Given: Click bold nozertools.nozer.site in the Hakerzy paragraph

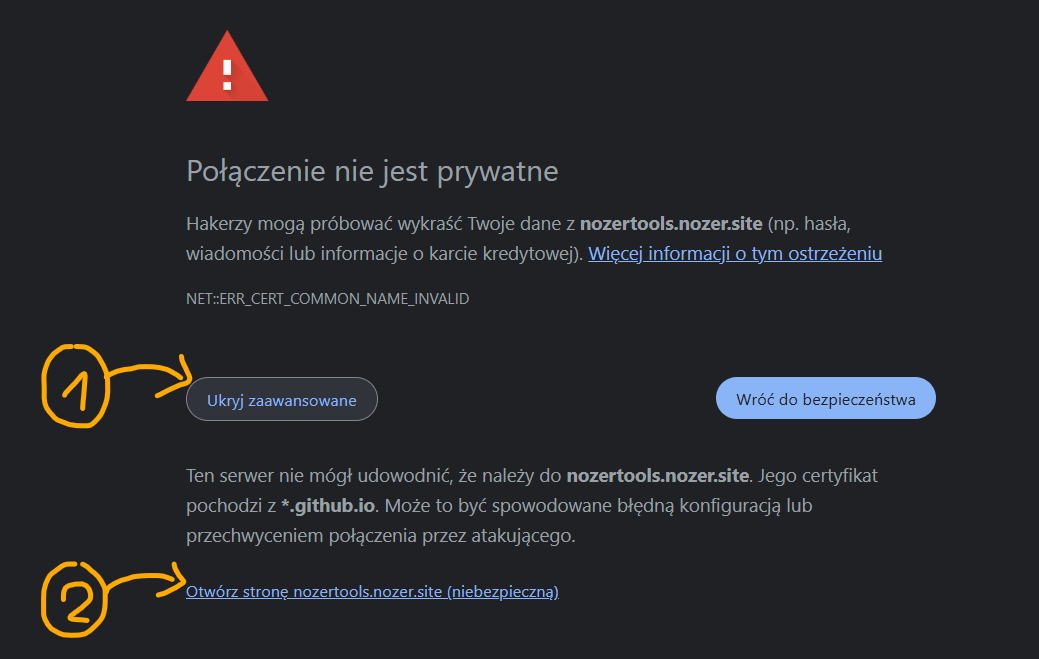Looking at the screenshot, I should tap(672, 223).
